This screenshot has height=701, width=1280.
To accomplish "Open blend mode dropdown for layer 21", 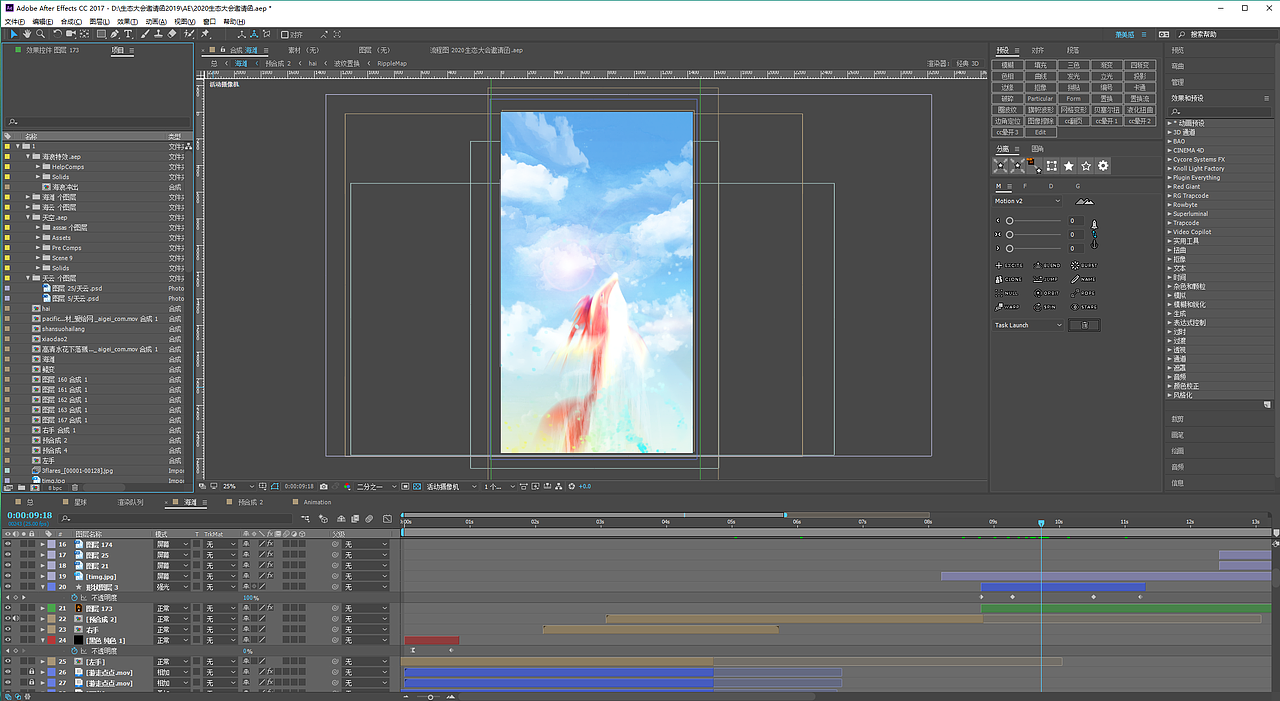I will (172, 609).
